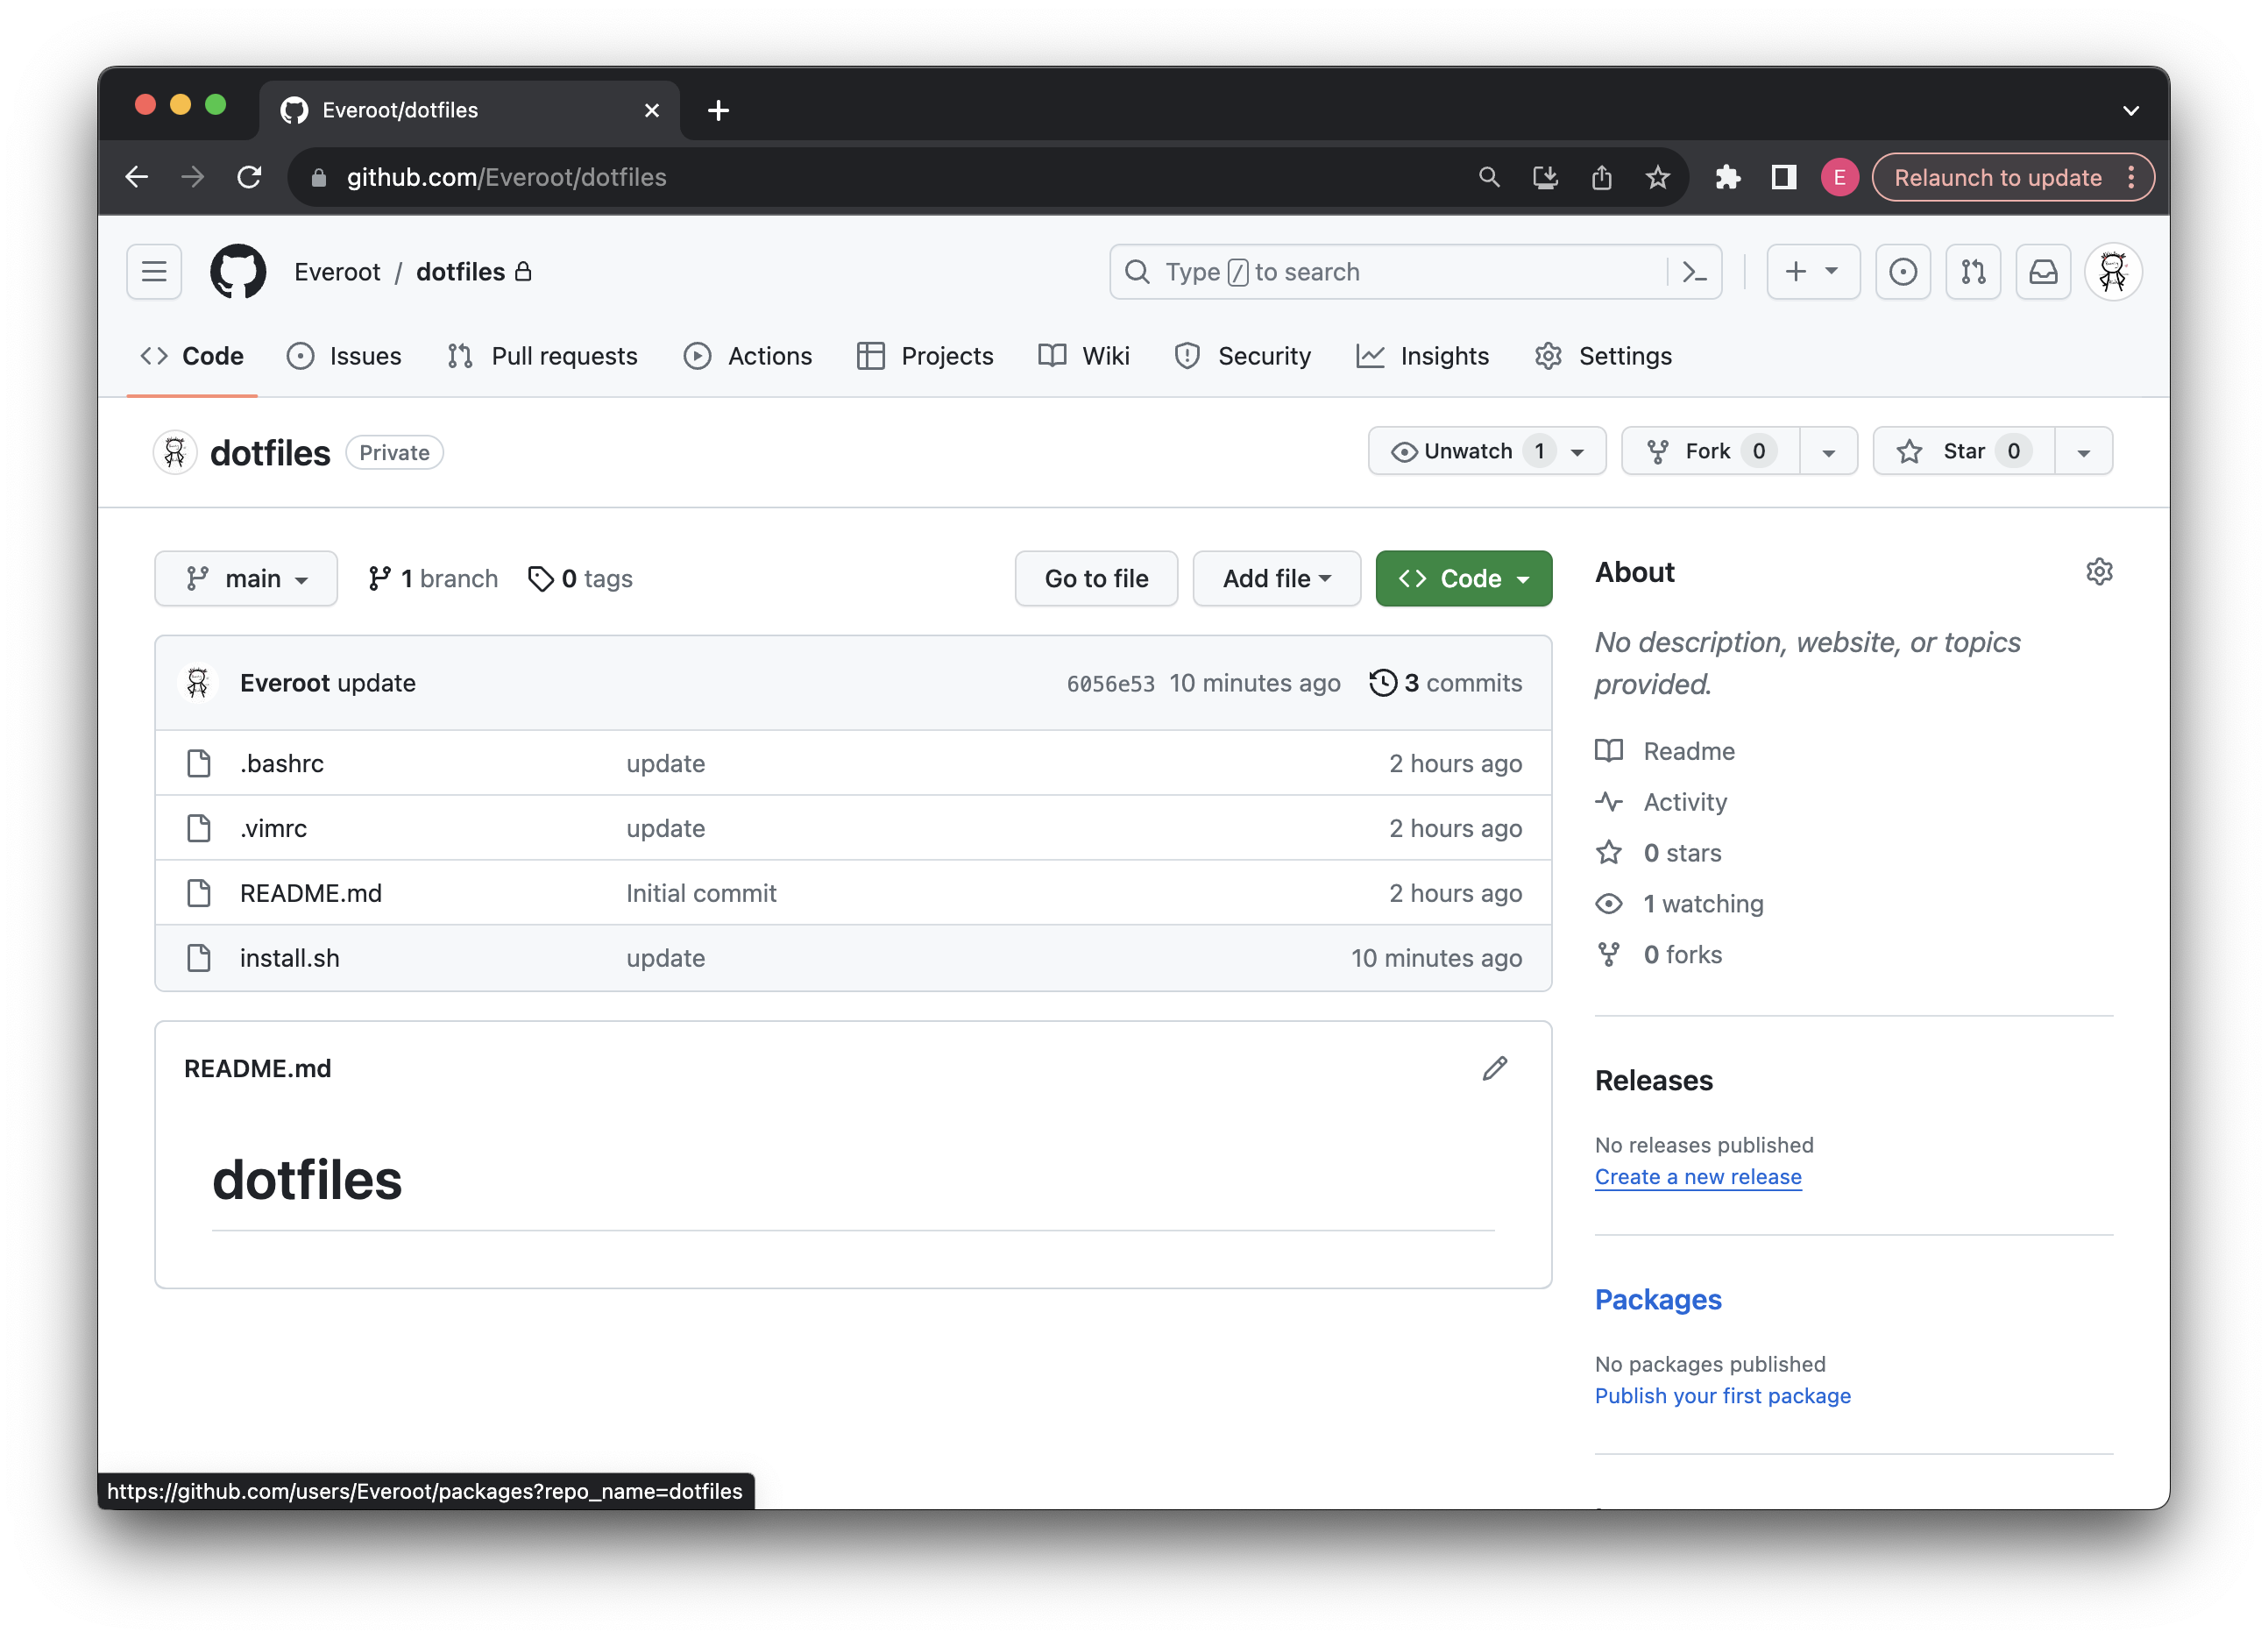The width and height of the screenshot is (2268, 1639).
Task: Toggle the browser side panel icon
Action: [x=1783, y=178]
